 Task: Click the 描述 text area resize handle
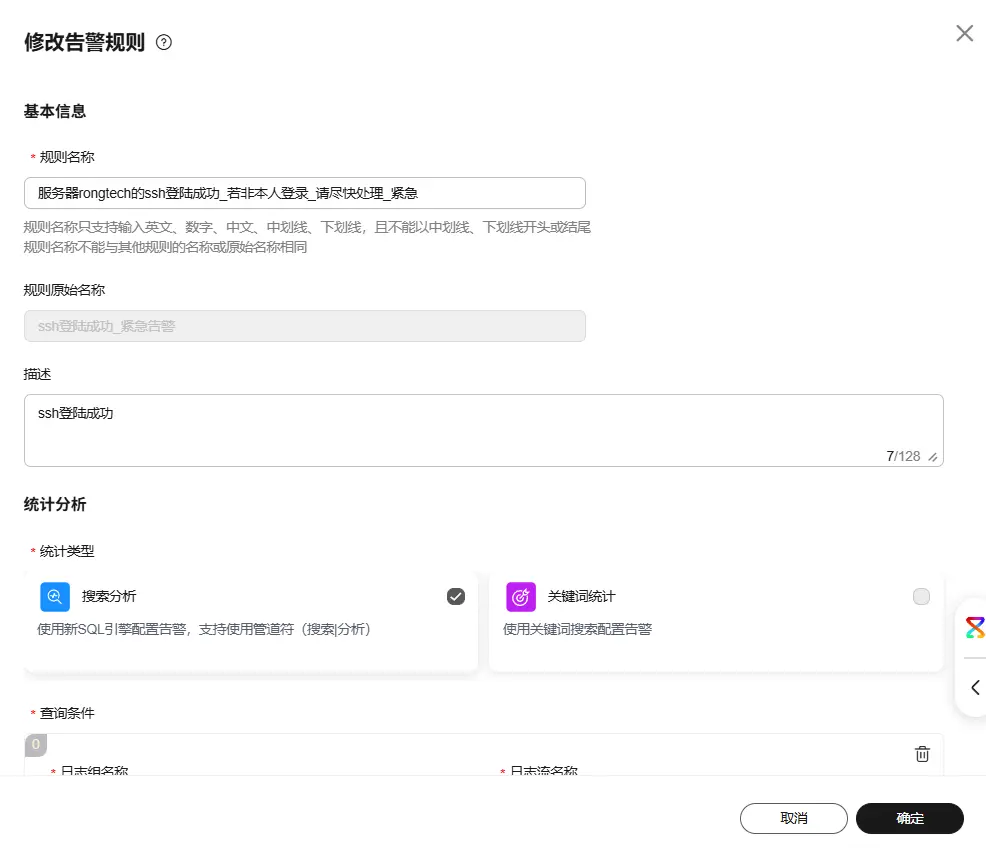pos(933,457)
